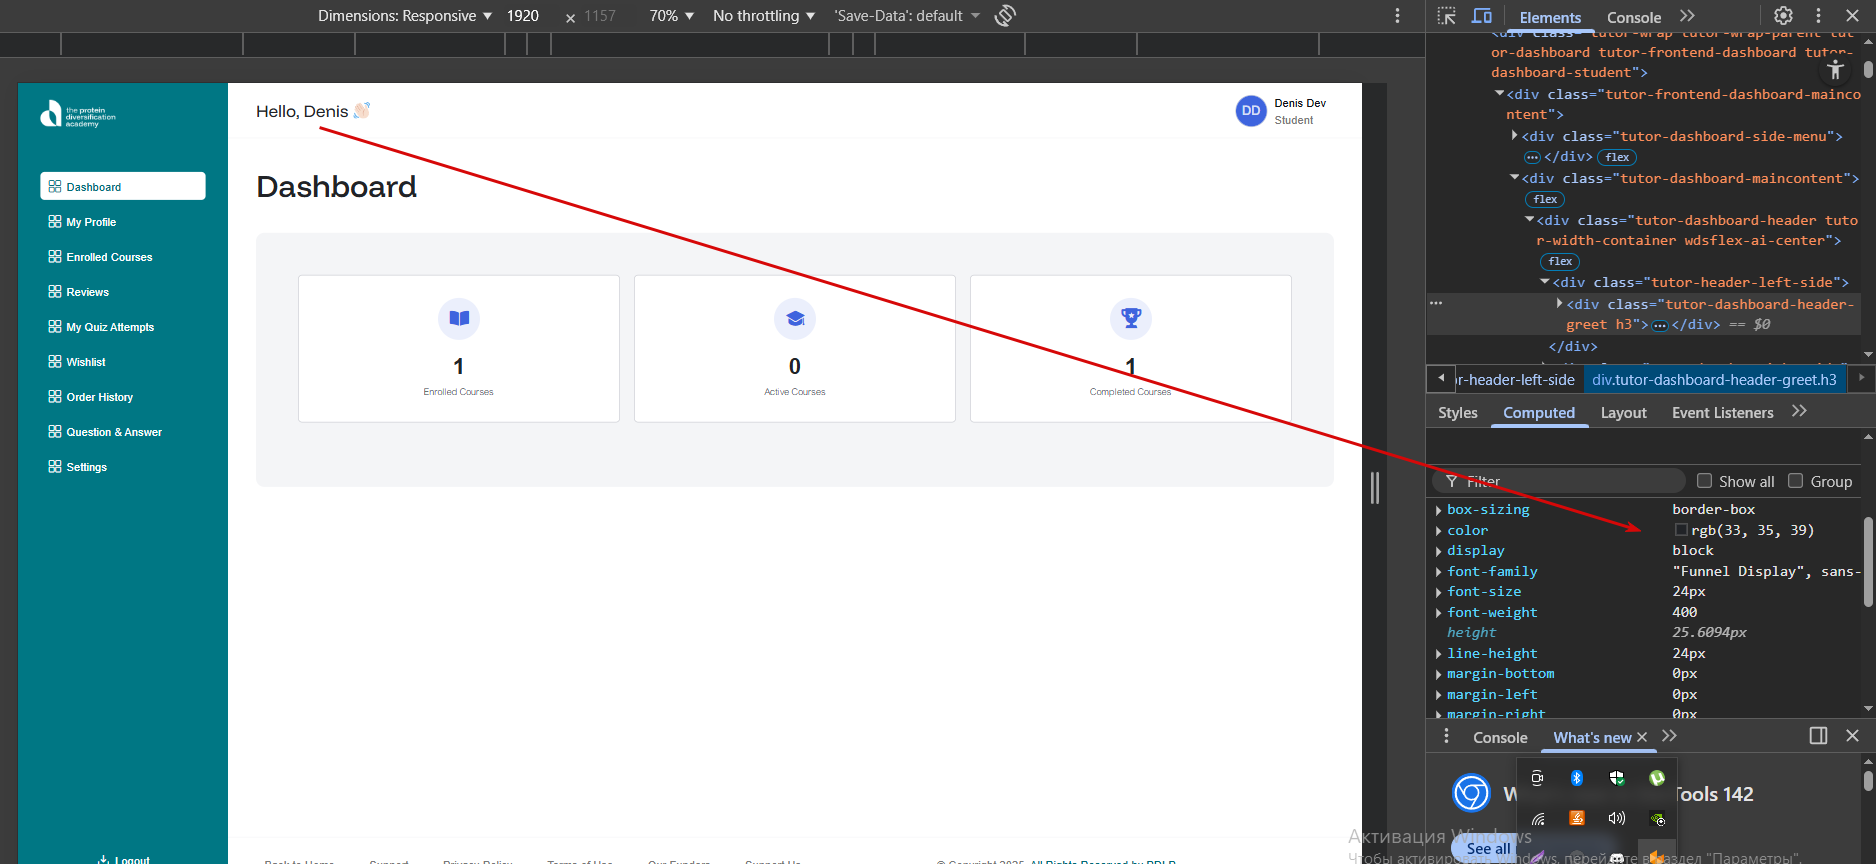Open the Layout tab
Image resolution: width=1876 pixels, height=864 pixels.
point(1623,413)
